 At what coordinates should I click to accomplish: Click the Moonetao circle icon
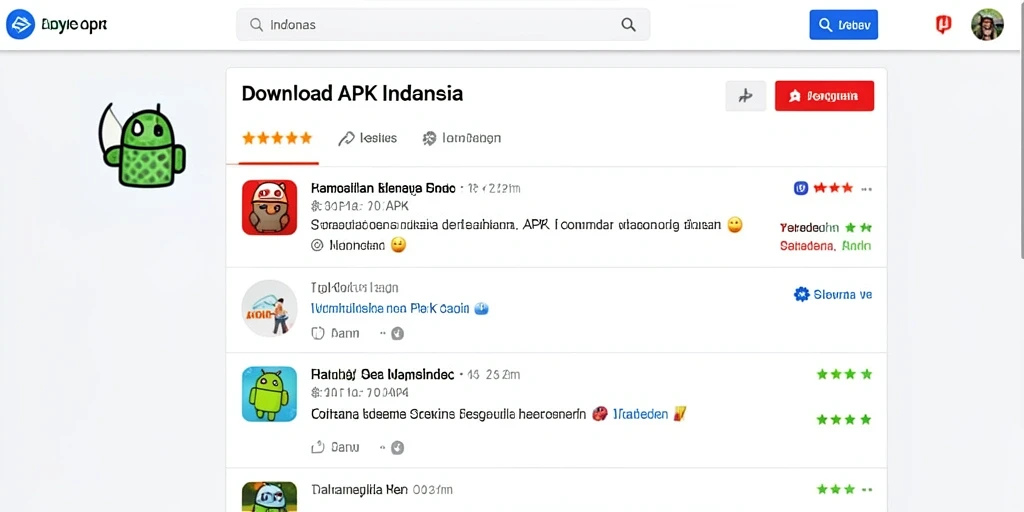click(317, 246)
